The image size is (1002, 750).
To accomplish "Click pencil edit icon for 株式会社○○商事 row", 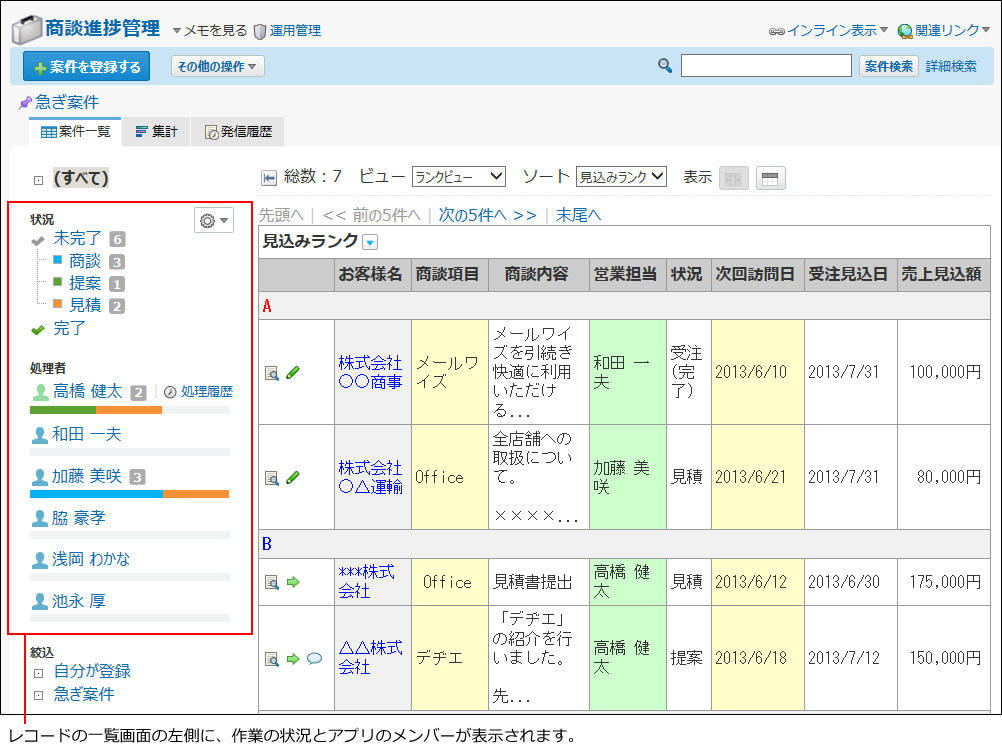I will [x=293, y=372].
